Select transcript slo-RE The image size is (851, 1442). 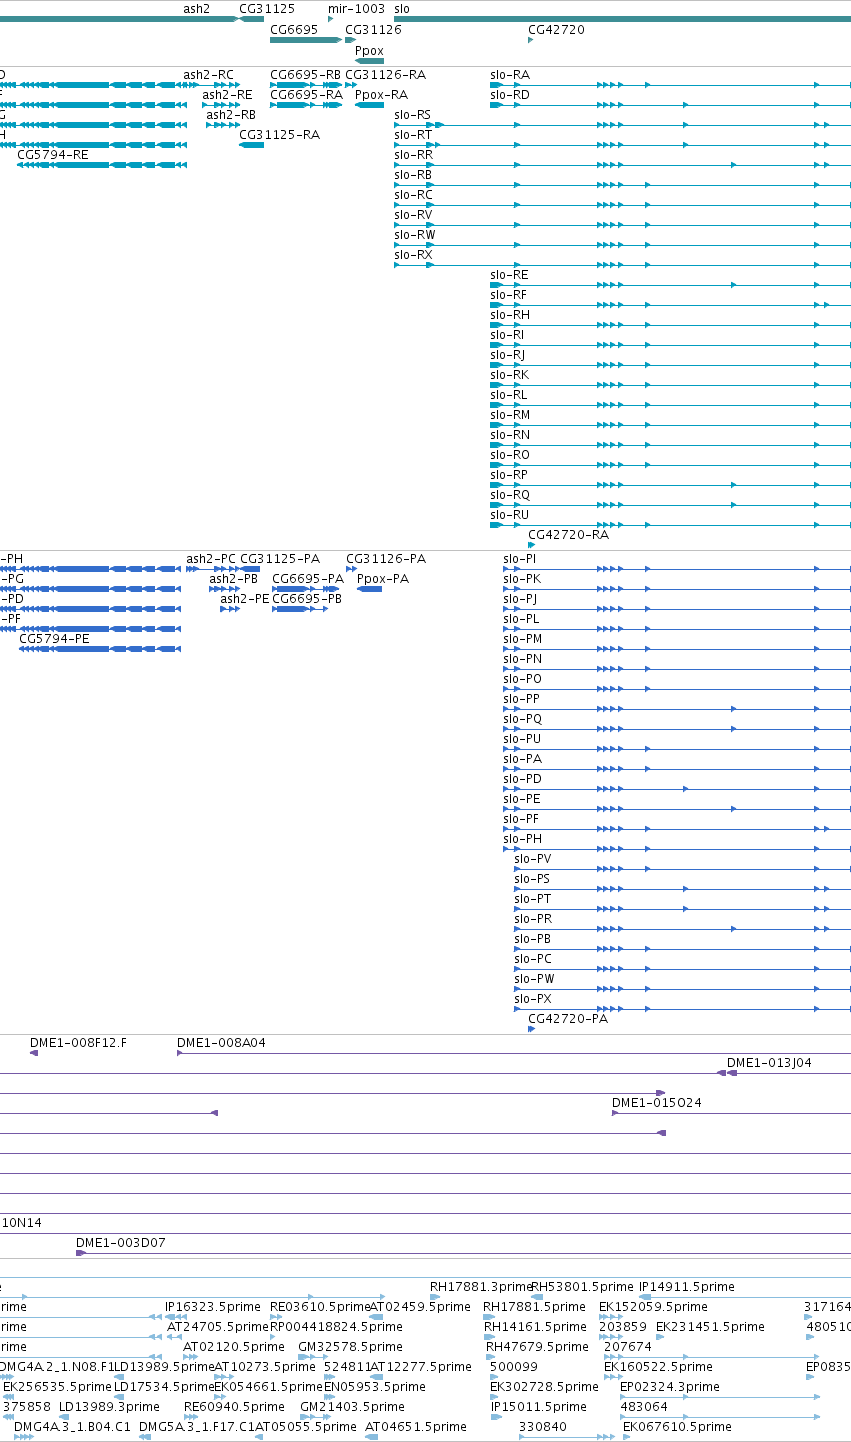tap(509, 275)
